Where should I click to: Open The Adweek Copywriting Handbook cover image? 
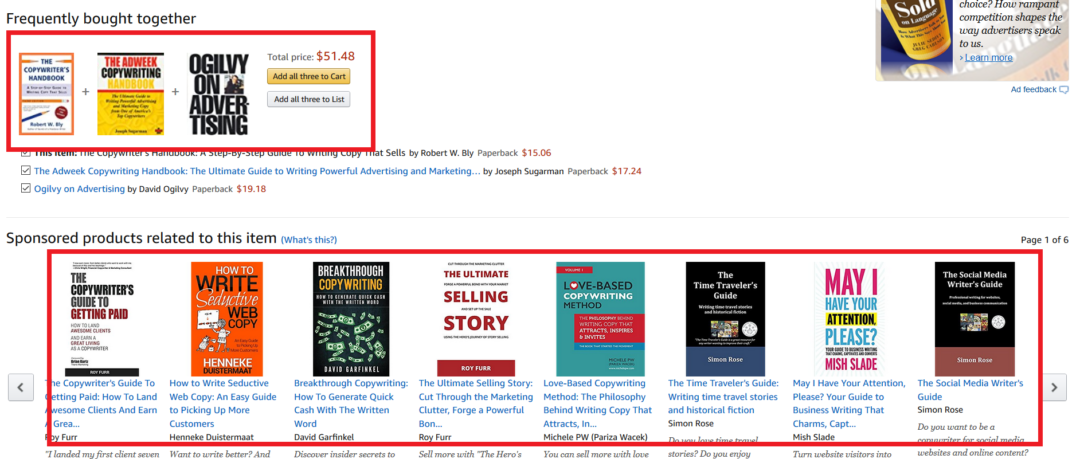click(x=131, y=94)
